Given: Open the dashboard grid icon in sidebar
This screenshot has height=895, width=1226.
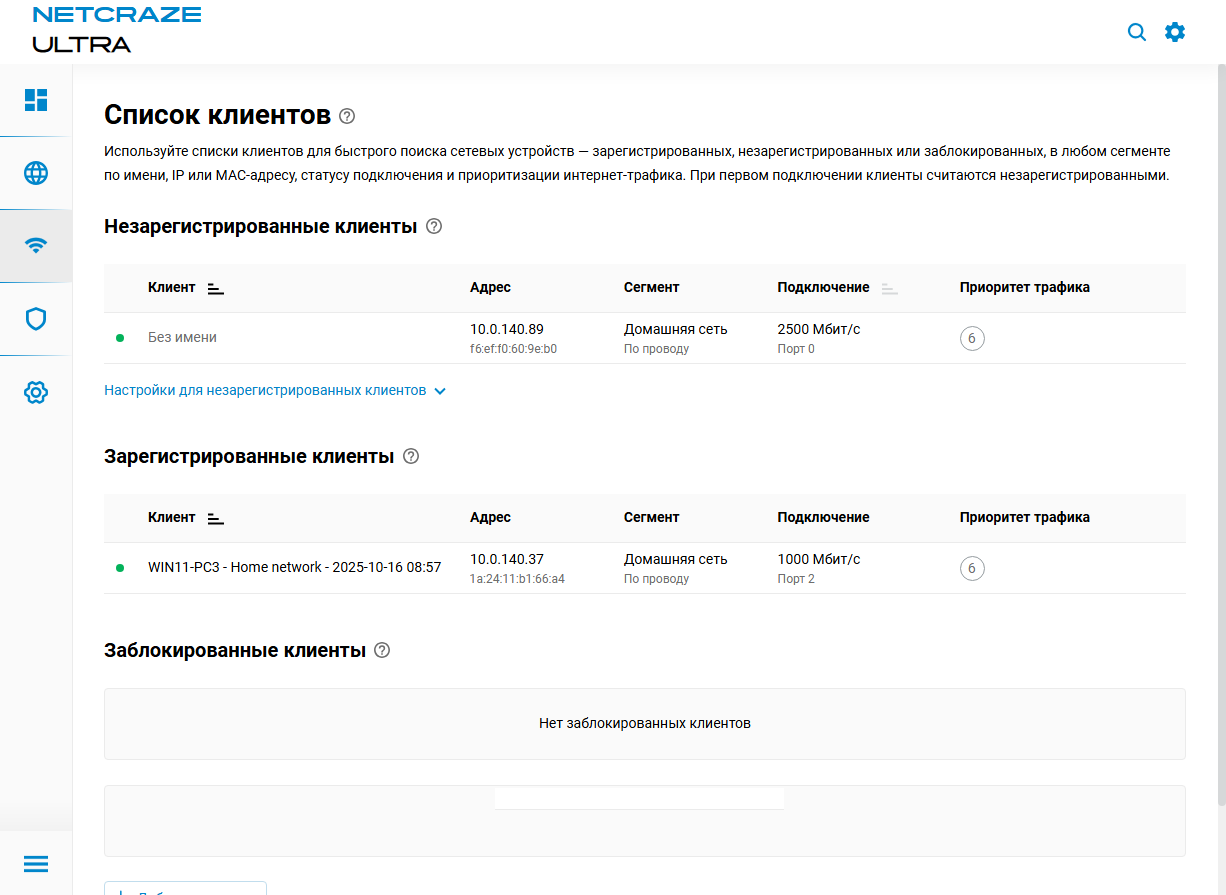Looking at the screenshot, I should [36, 100].
